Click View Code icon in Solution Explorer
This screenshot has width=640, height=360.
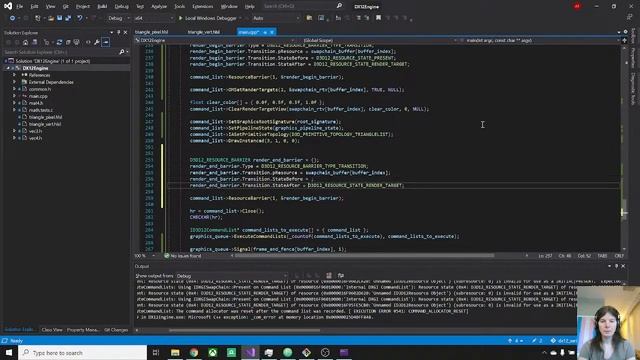point(88,42)
